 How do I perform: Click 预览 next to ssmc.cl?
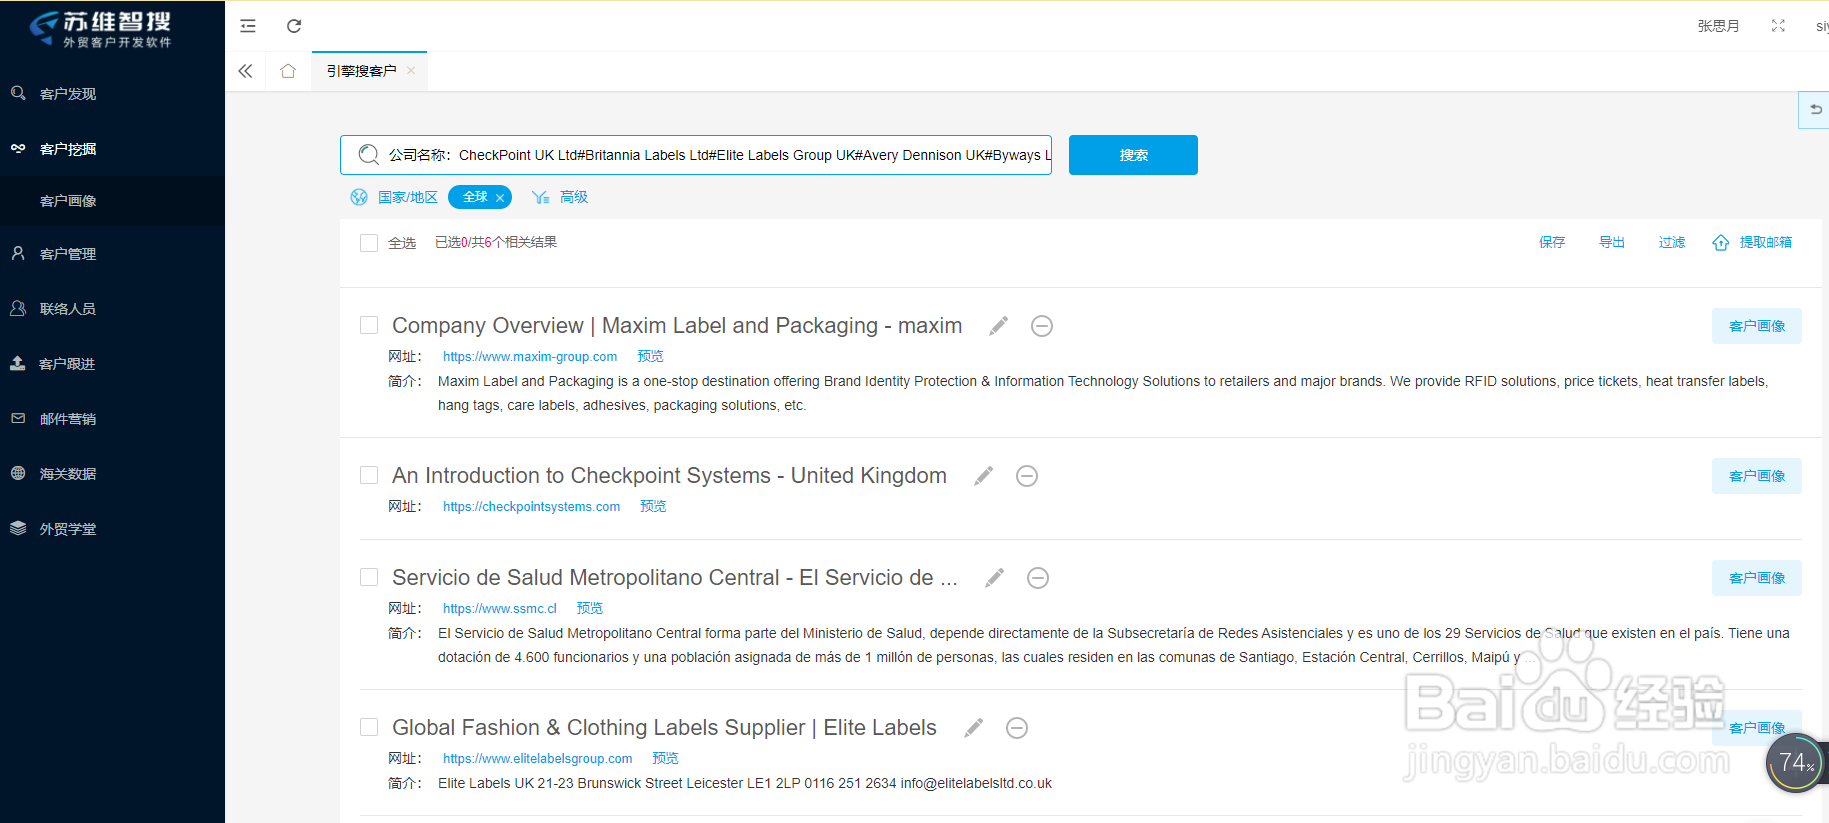click(x=590, y=608)
